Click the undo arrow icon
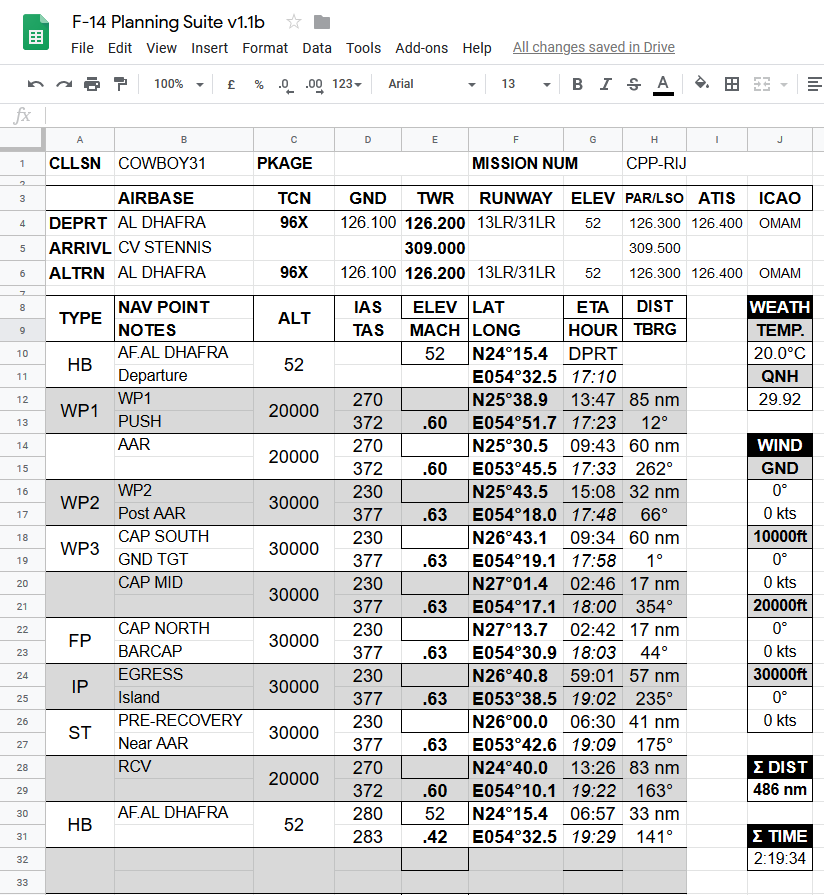 click(36, 84)
